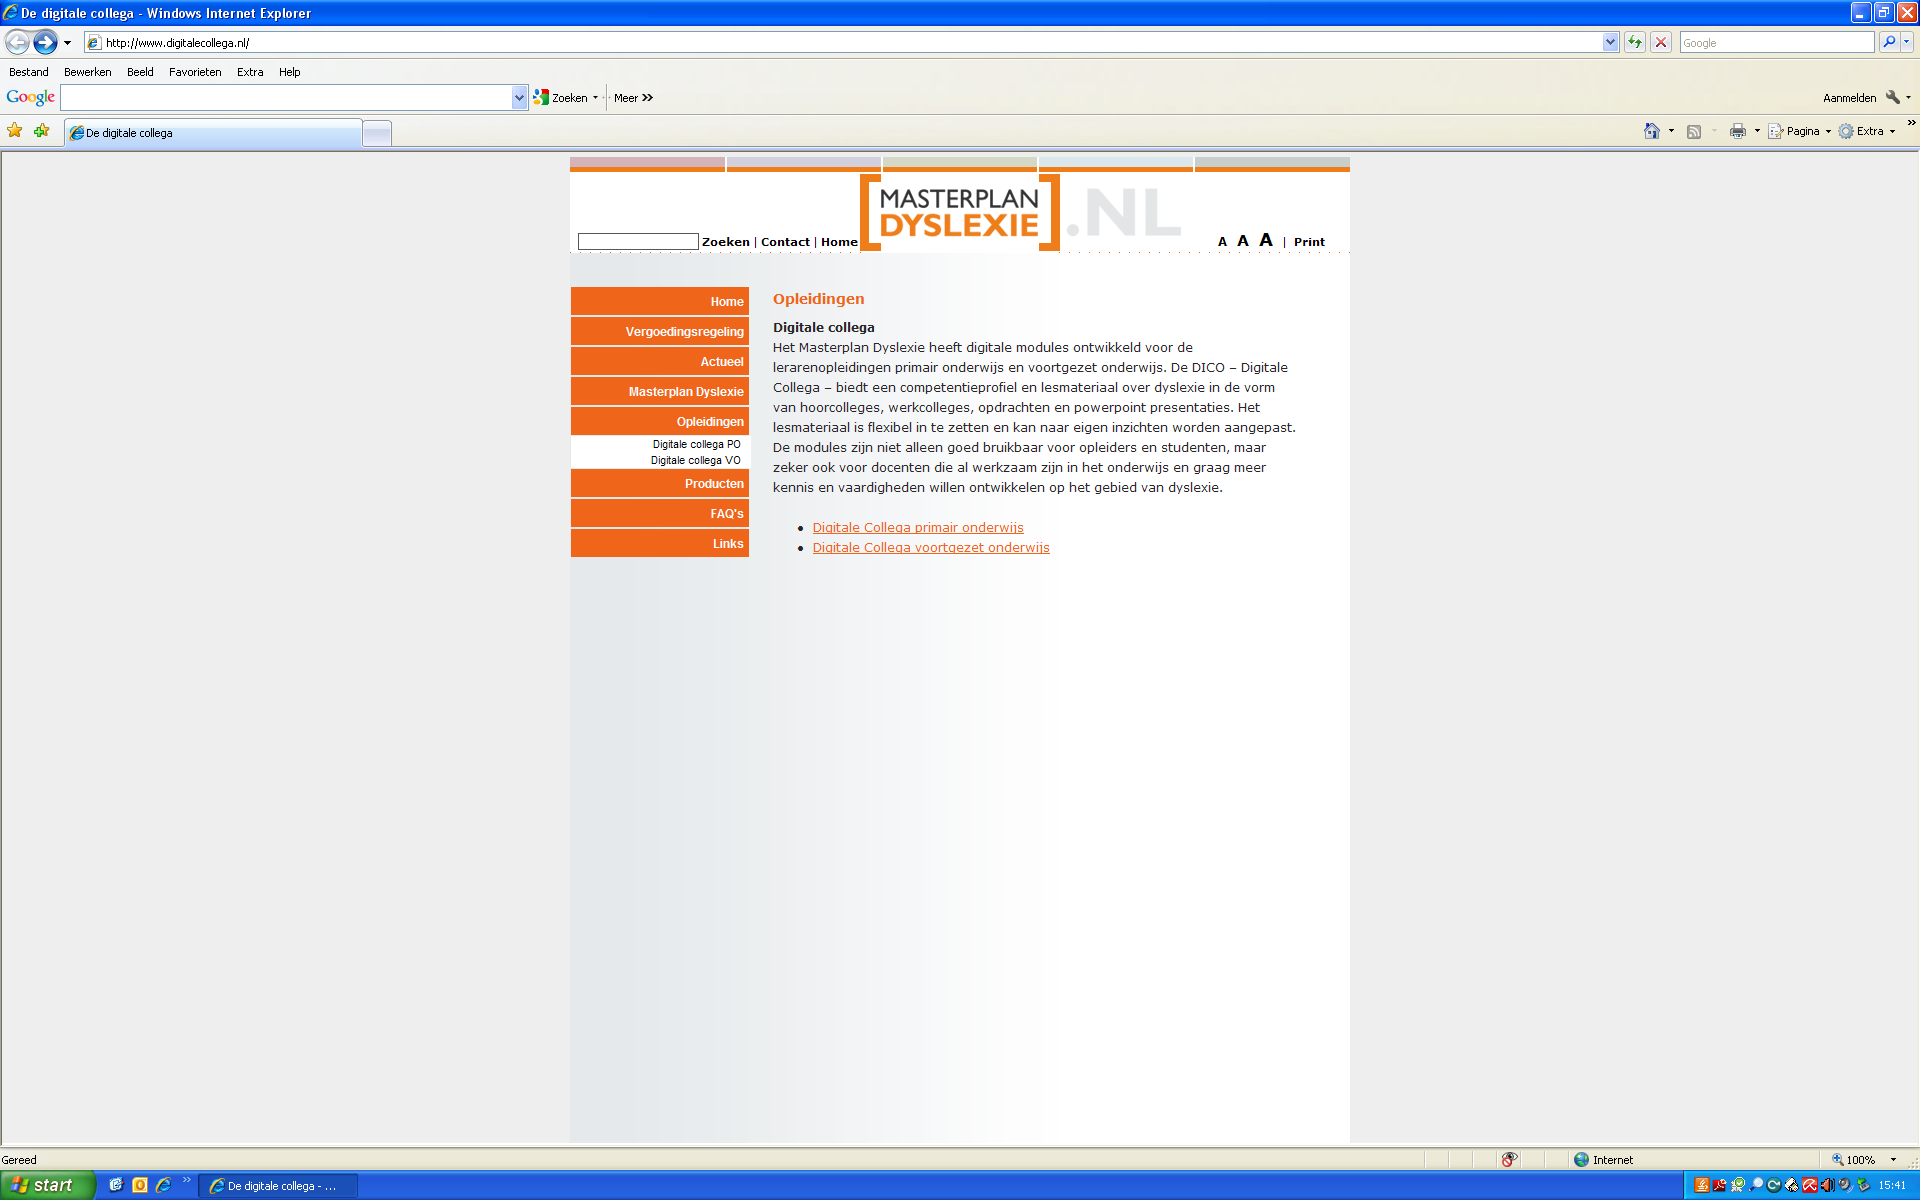Click the Zoeken link in site header

[725, 242]
